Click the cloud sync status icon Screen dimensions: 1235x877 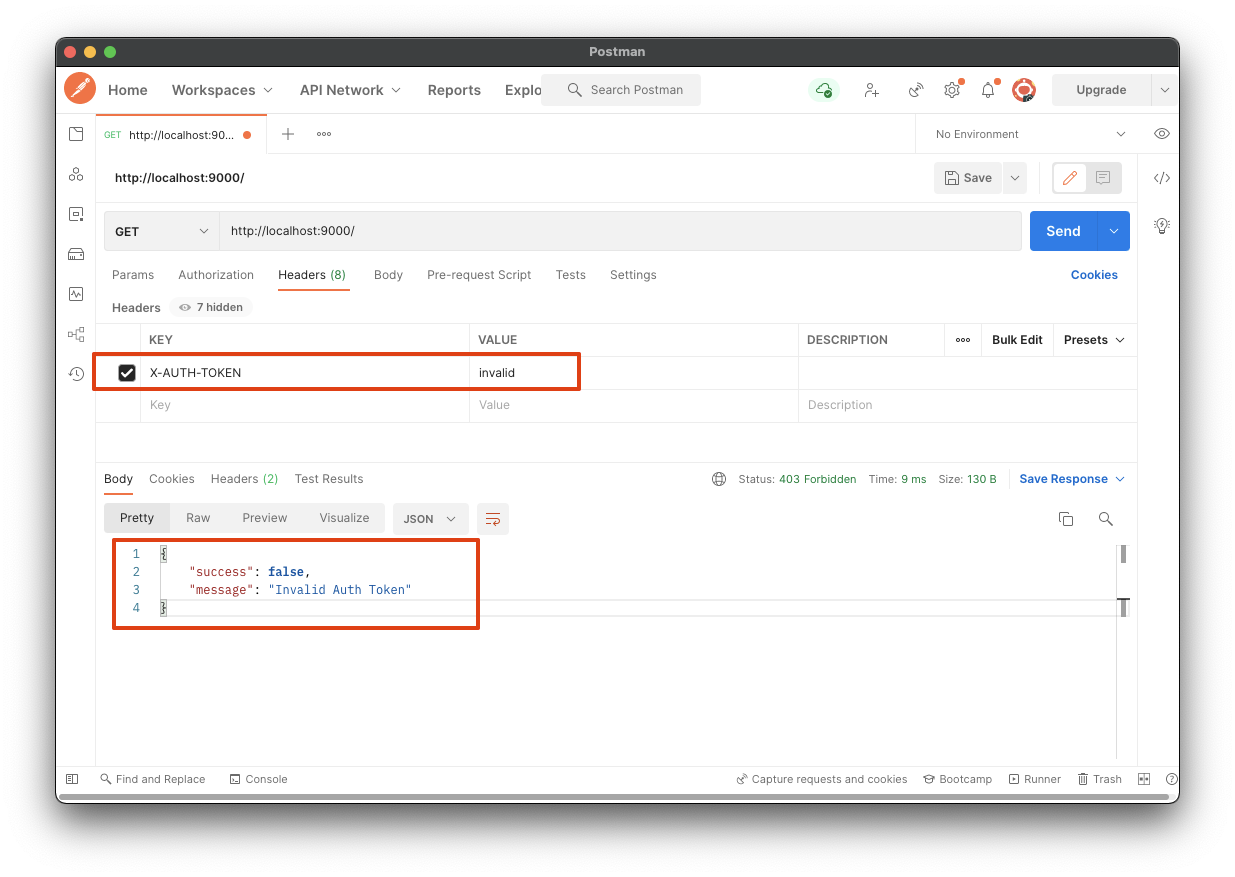point(823,90)
